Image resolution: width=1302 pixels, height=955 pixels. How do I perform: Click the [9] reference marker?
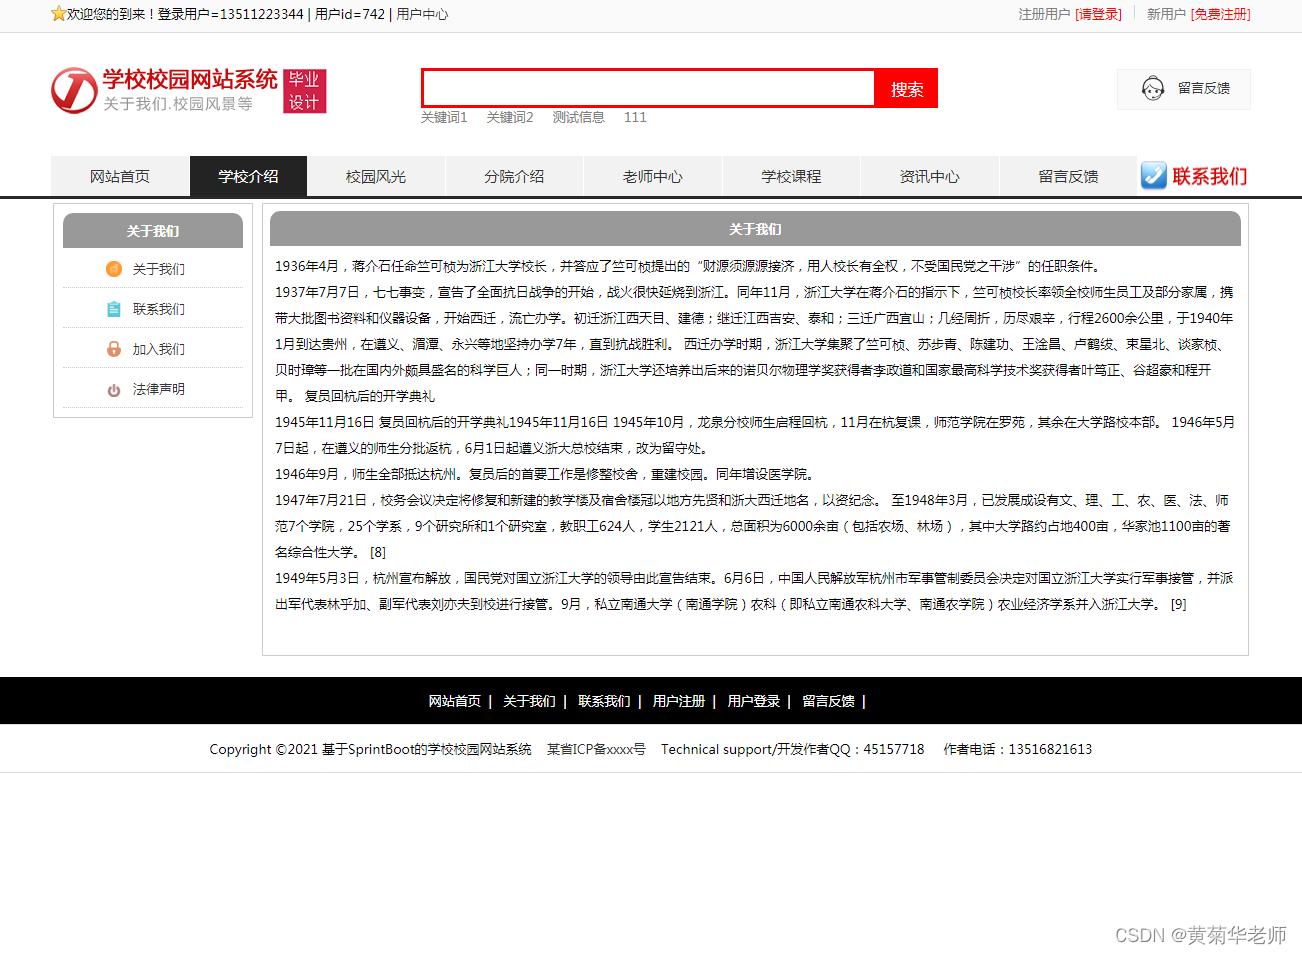coord(1179,604)
